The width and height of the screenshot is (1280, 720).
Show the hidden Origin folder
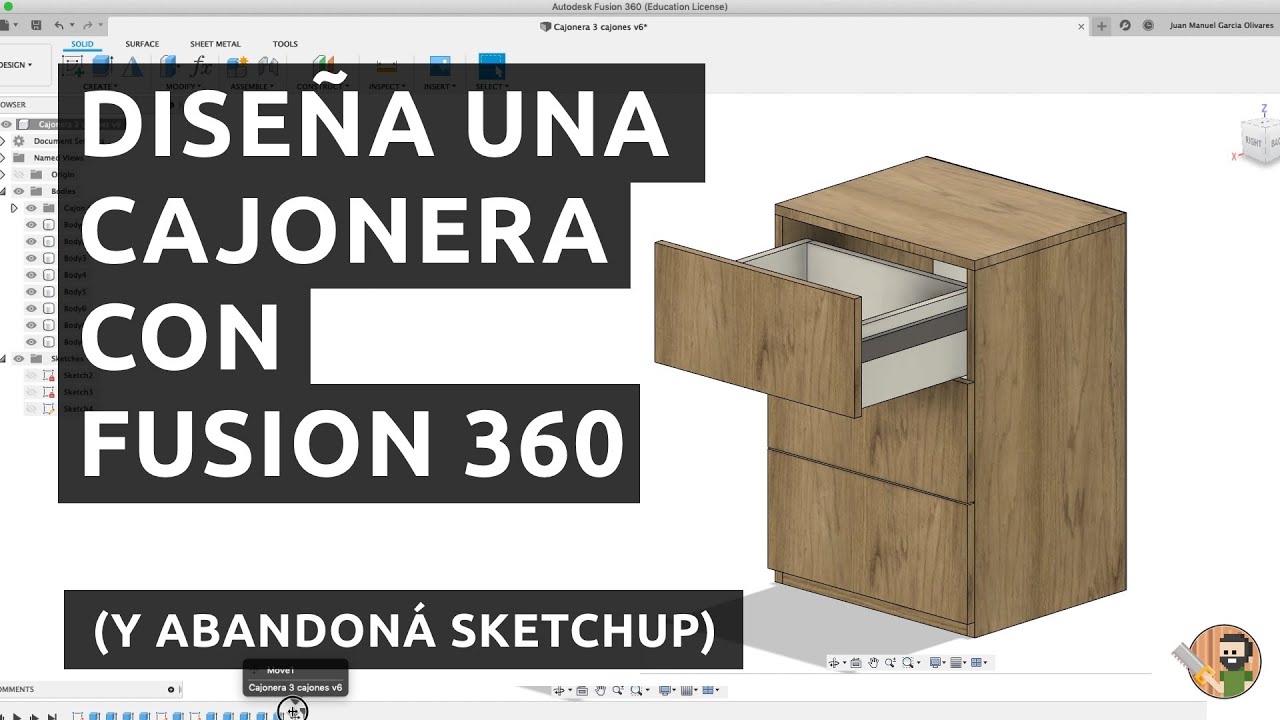click(19, 174)
